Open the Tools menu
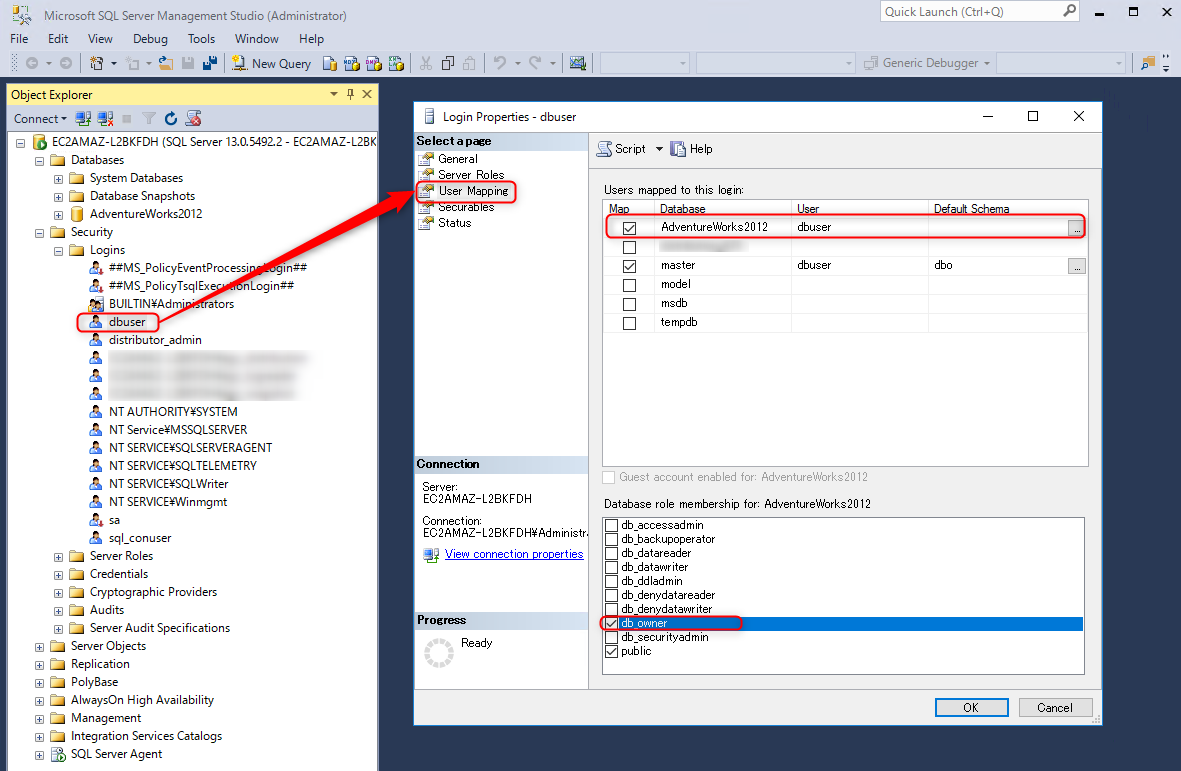 [x=201, y=38]
